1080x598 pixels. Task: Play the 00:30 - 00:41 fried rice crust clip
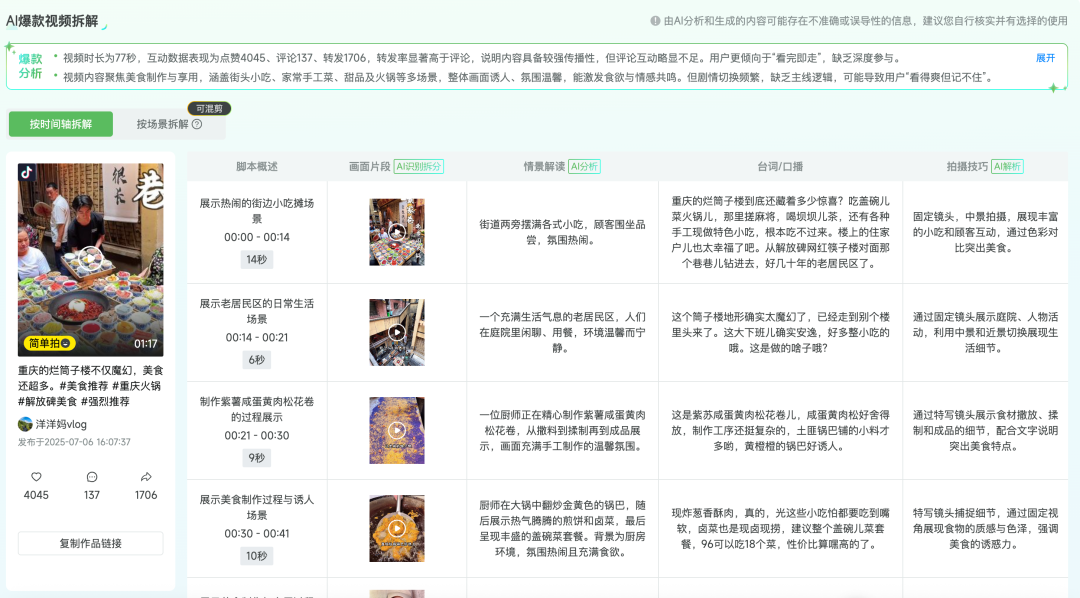click(x=397, y=528)
